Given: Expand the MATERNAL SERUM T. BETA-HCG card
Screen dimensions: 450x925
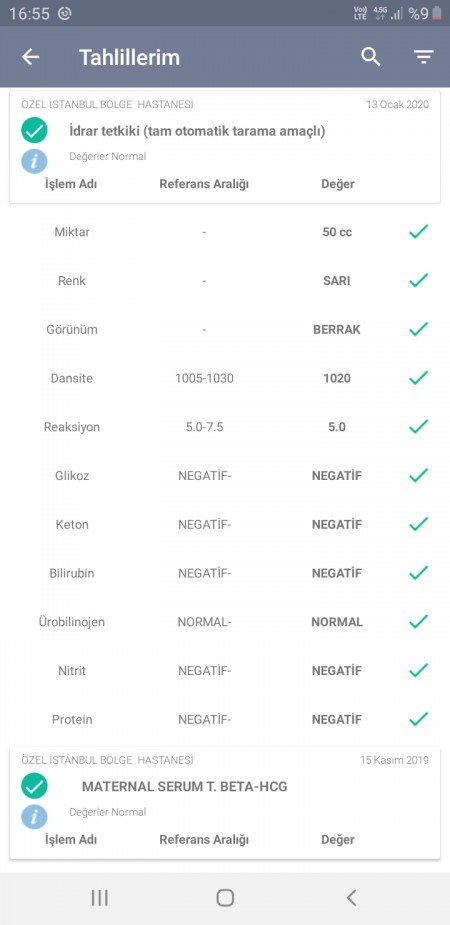Looking at the screenshot, I should (225, 803).
